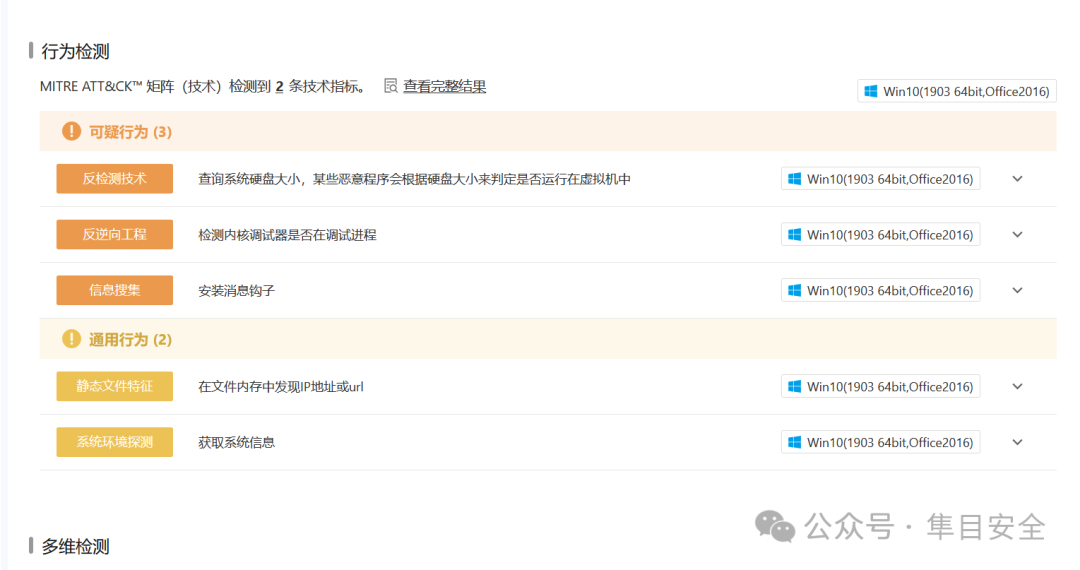Click the document icon beside 查看完整结果
1080x570 pixels.
(x=391, y=86)
